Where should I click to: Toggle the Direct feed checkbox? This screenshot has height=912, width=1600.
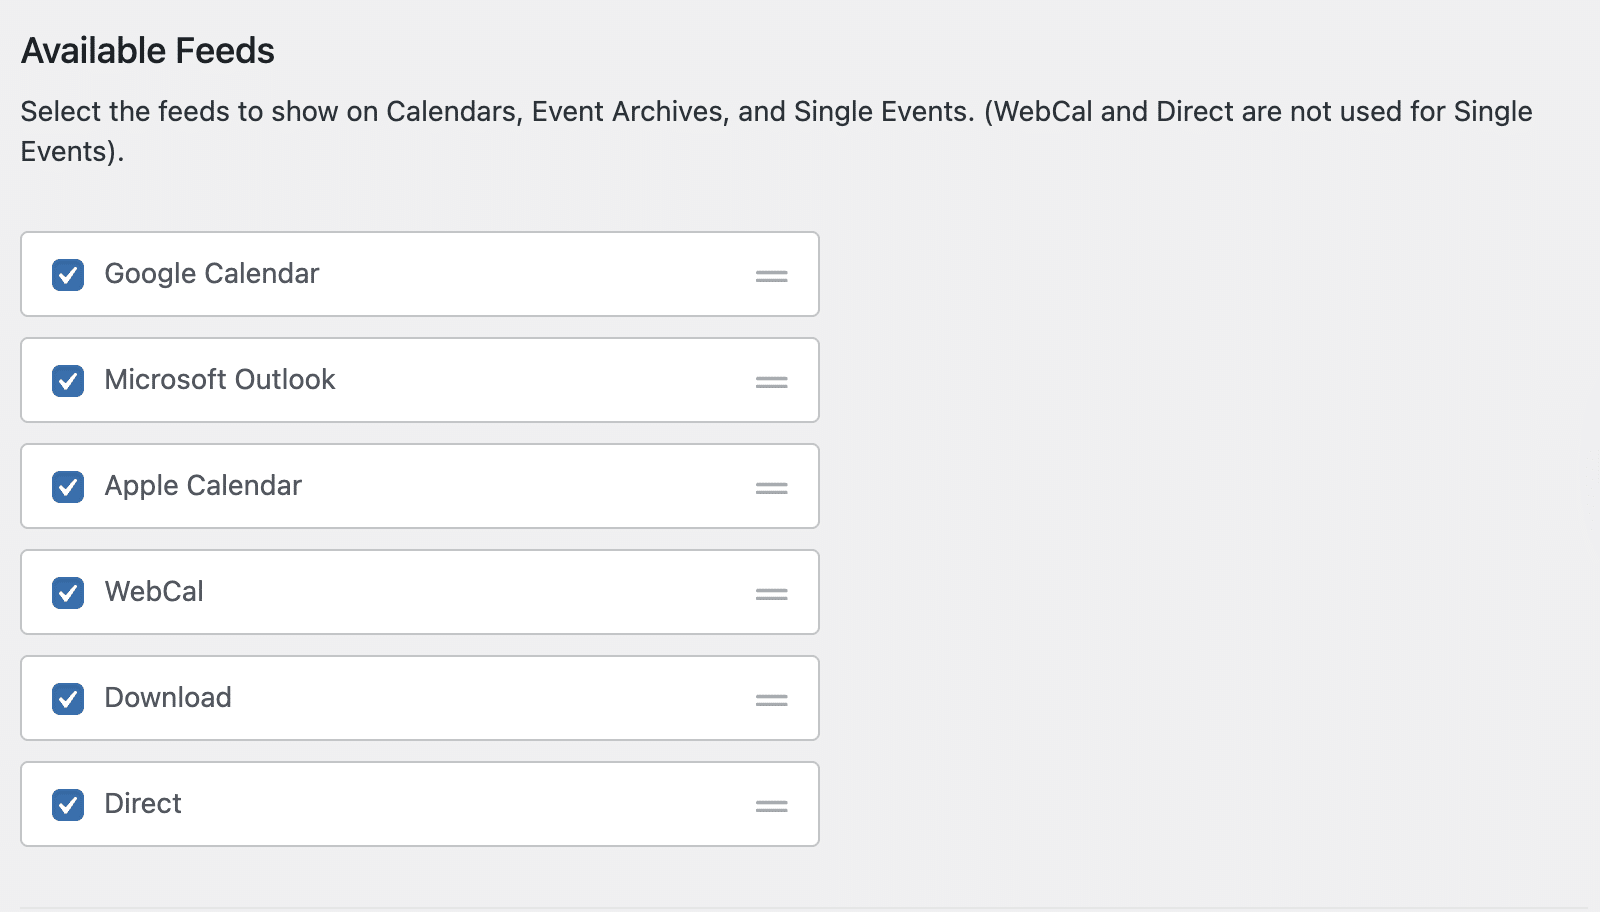tap(67, 804)
